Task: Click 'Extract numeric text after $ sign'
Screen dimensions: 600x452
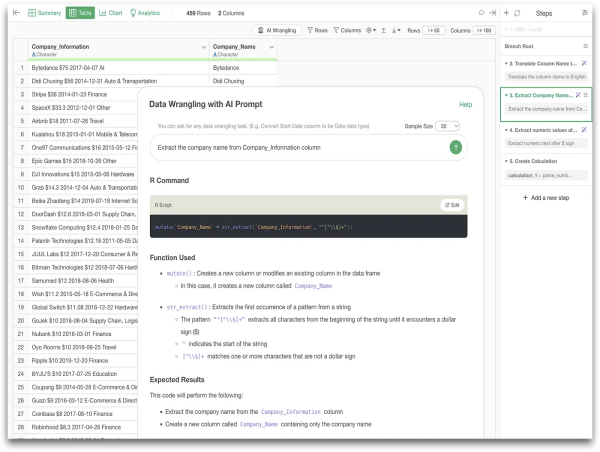Action: (546, 143)
